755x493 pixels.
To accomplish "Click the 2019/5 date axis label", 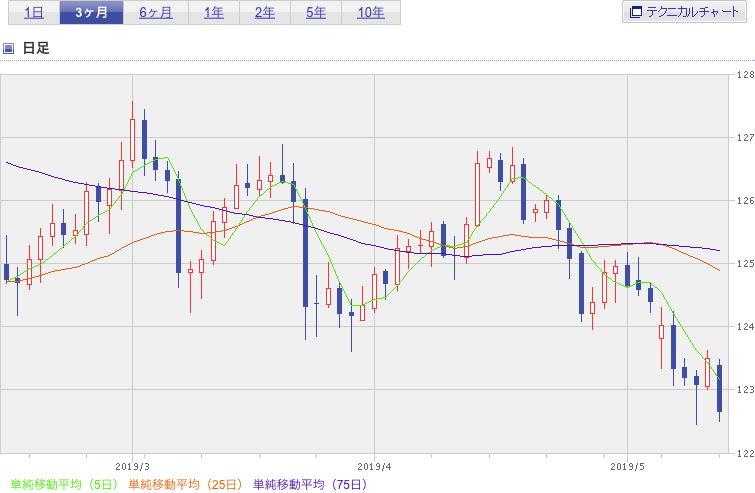I will [x=627, y=467].
